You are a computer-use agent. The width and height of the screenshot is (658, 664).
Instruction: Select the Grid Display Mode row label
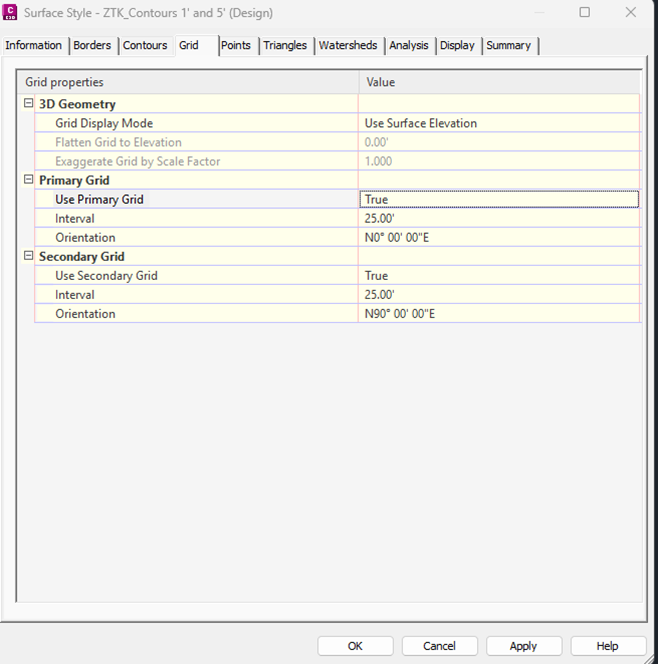[104, 123]
